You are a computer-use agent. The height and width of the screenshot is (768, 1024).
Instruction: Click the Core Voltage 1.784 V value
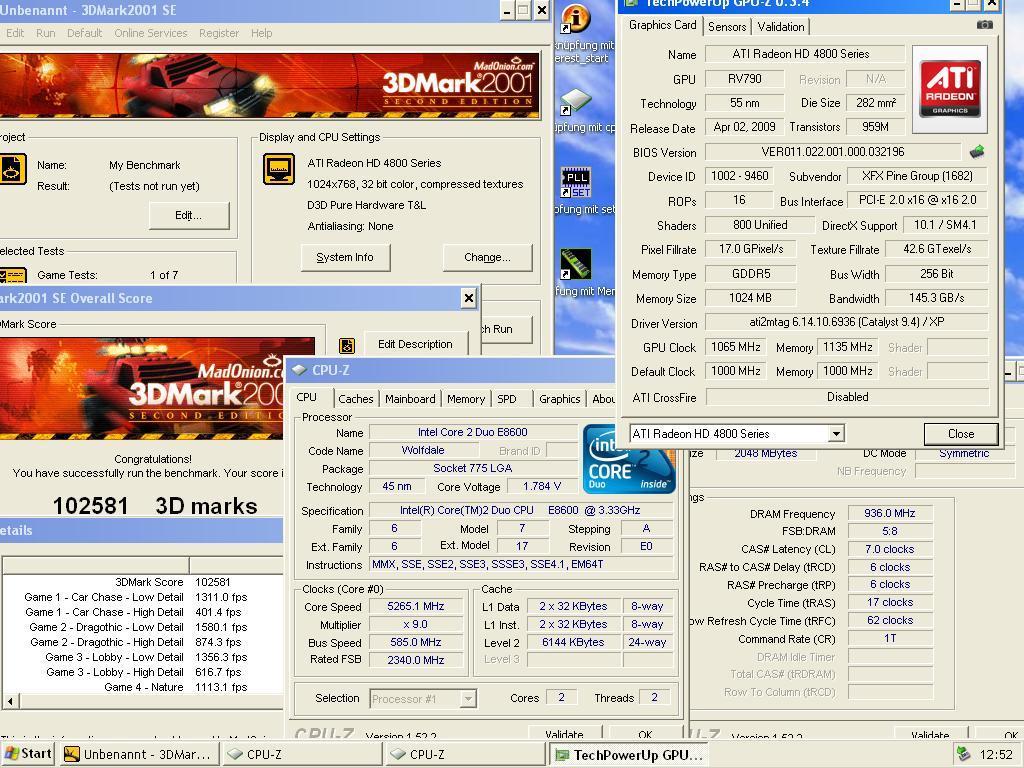coord(542,487)
